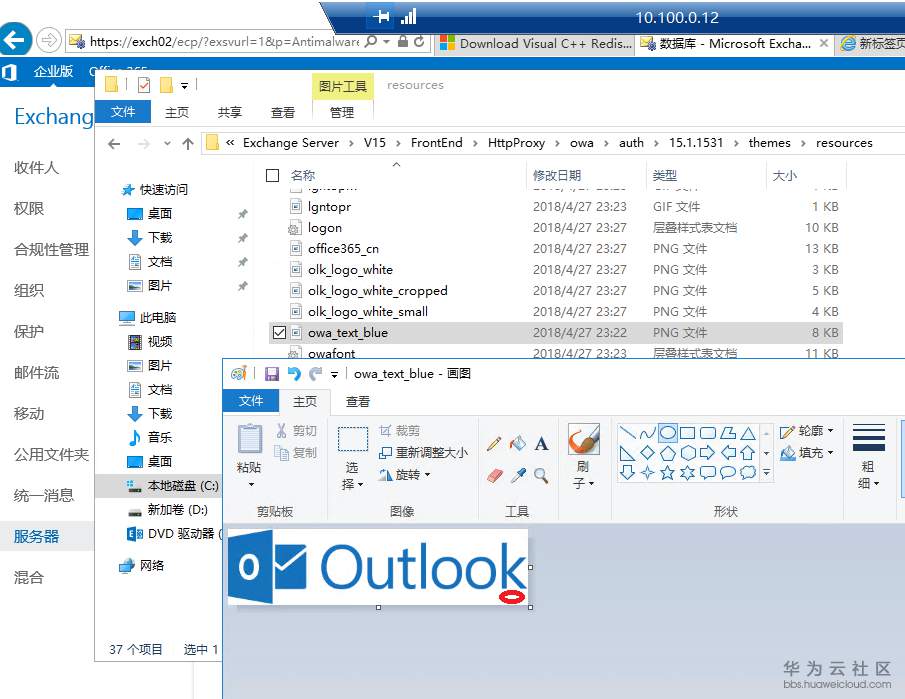905x699 pixels.
Task: Expand the shapes gallery more arrow
Action: pos(766,473)
